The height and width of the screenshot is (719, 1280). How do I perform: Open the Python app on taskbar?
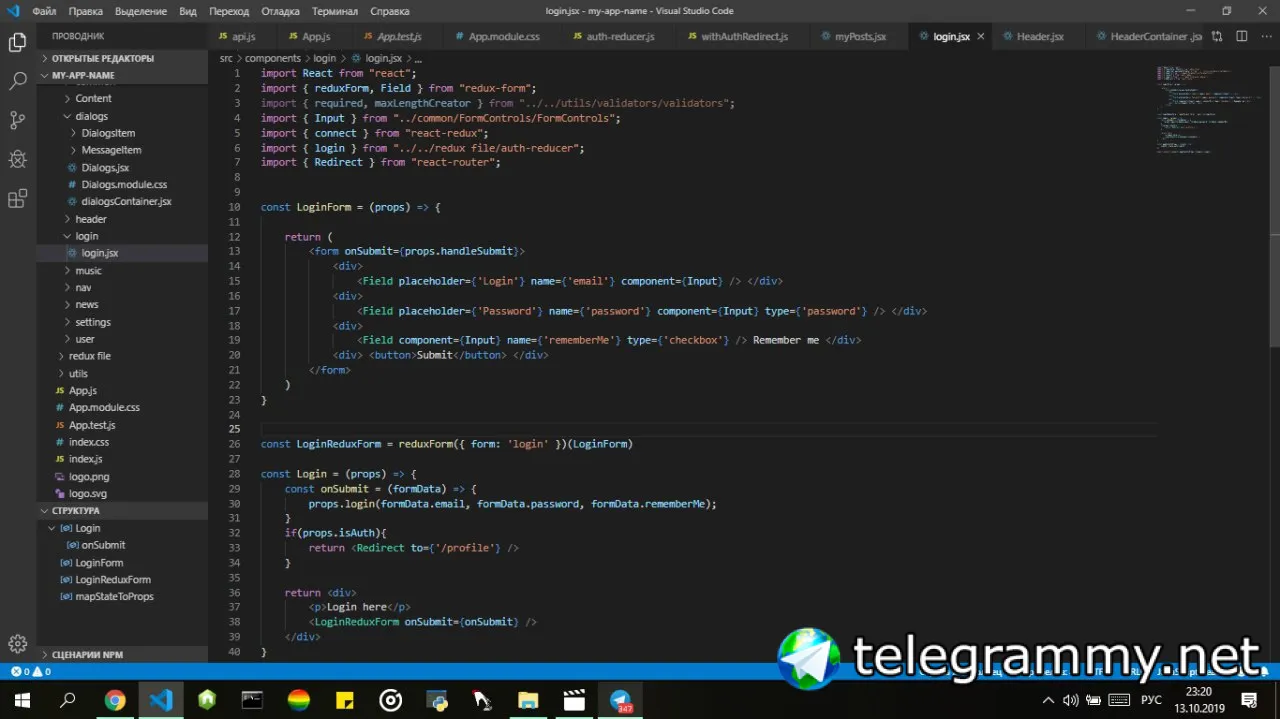(x=436, y=700)
